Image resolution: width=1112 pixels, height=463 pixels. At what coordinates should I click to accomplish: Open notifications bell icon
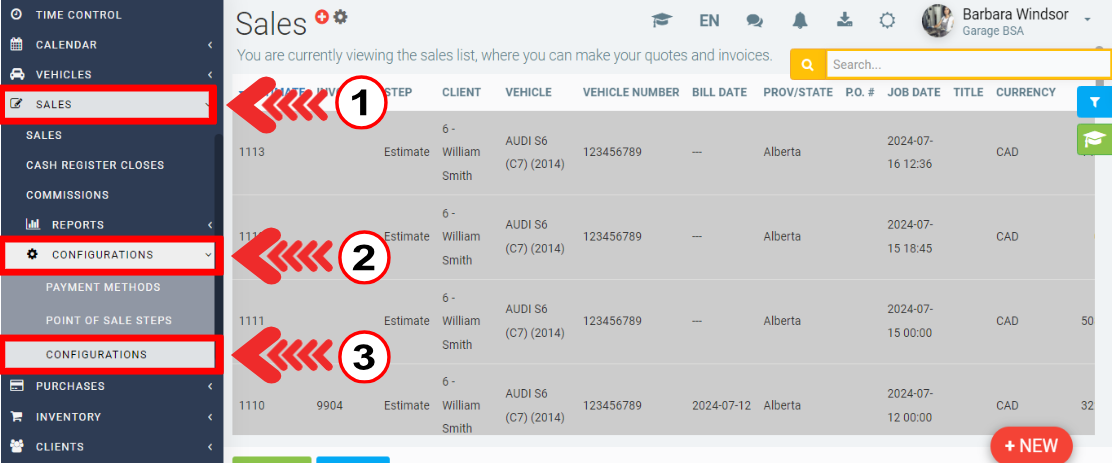point(800,20)
